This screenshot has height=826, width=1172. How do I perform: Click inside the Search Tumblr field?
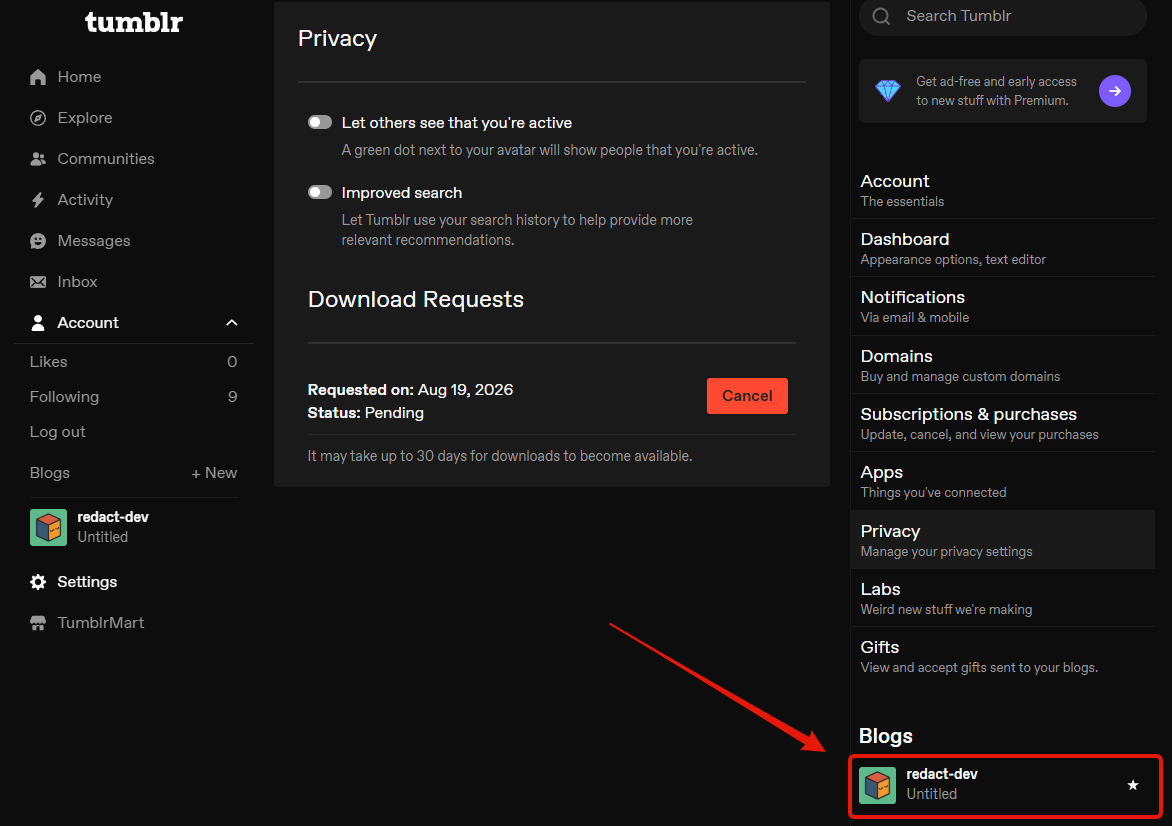point(1003,16)
